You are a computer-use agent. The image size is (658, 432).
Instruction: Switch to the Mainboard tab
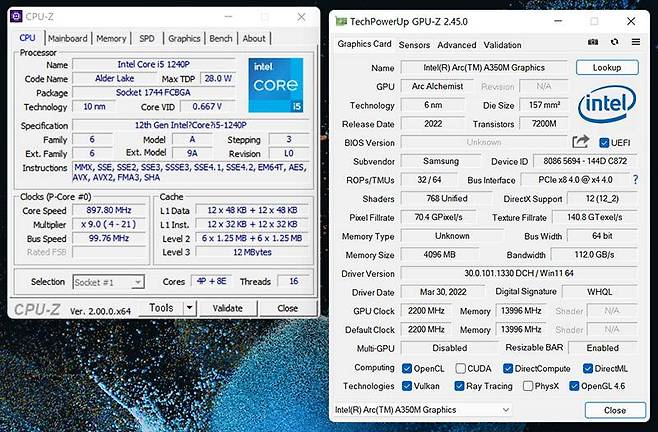[68, 38]
